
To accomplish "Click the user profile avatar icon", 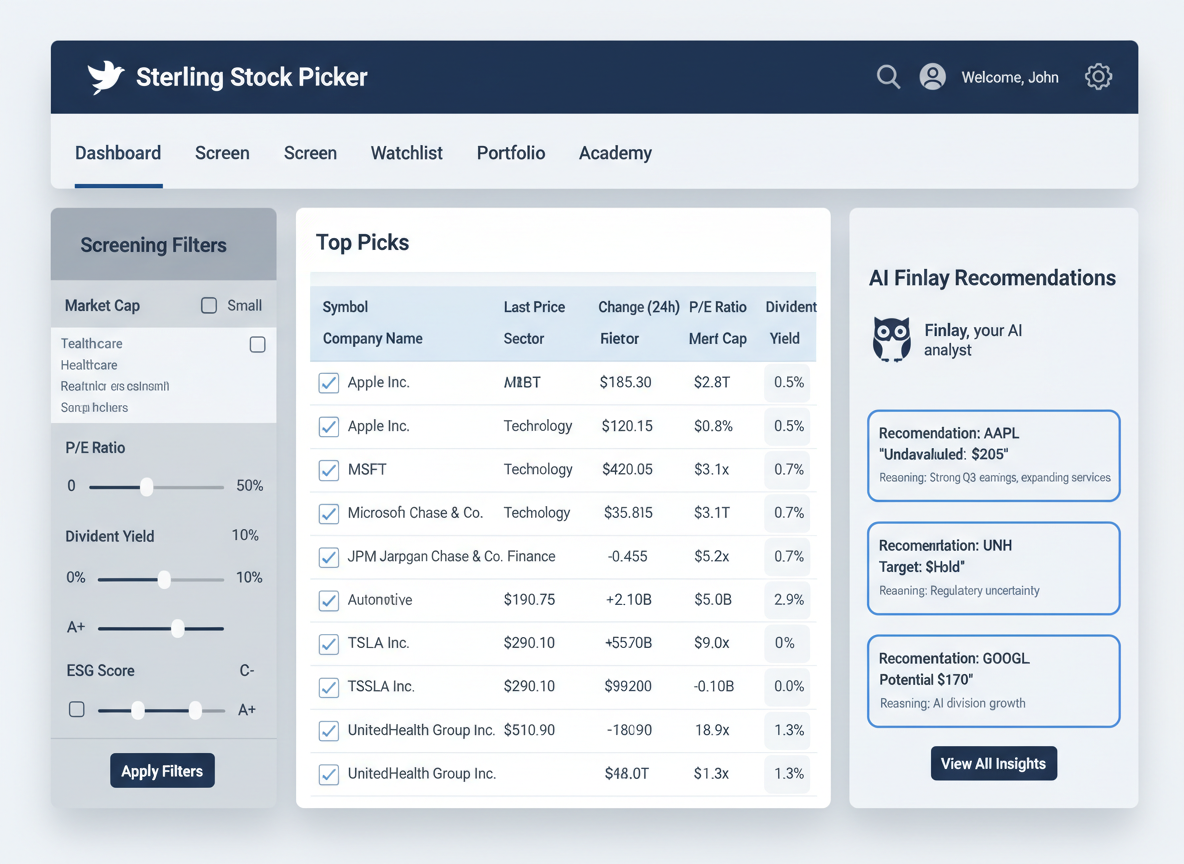I will [932, 76].
